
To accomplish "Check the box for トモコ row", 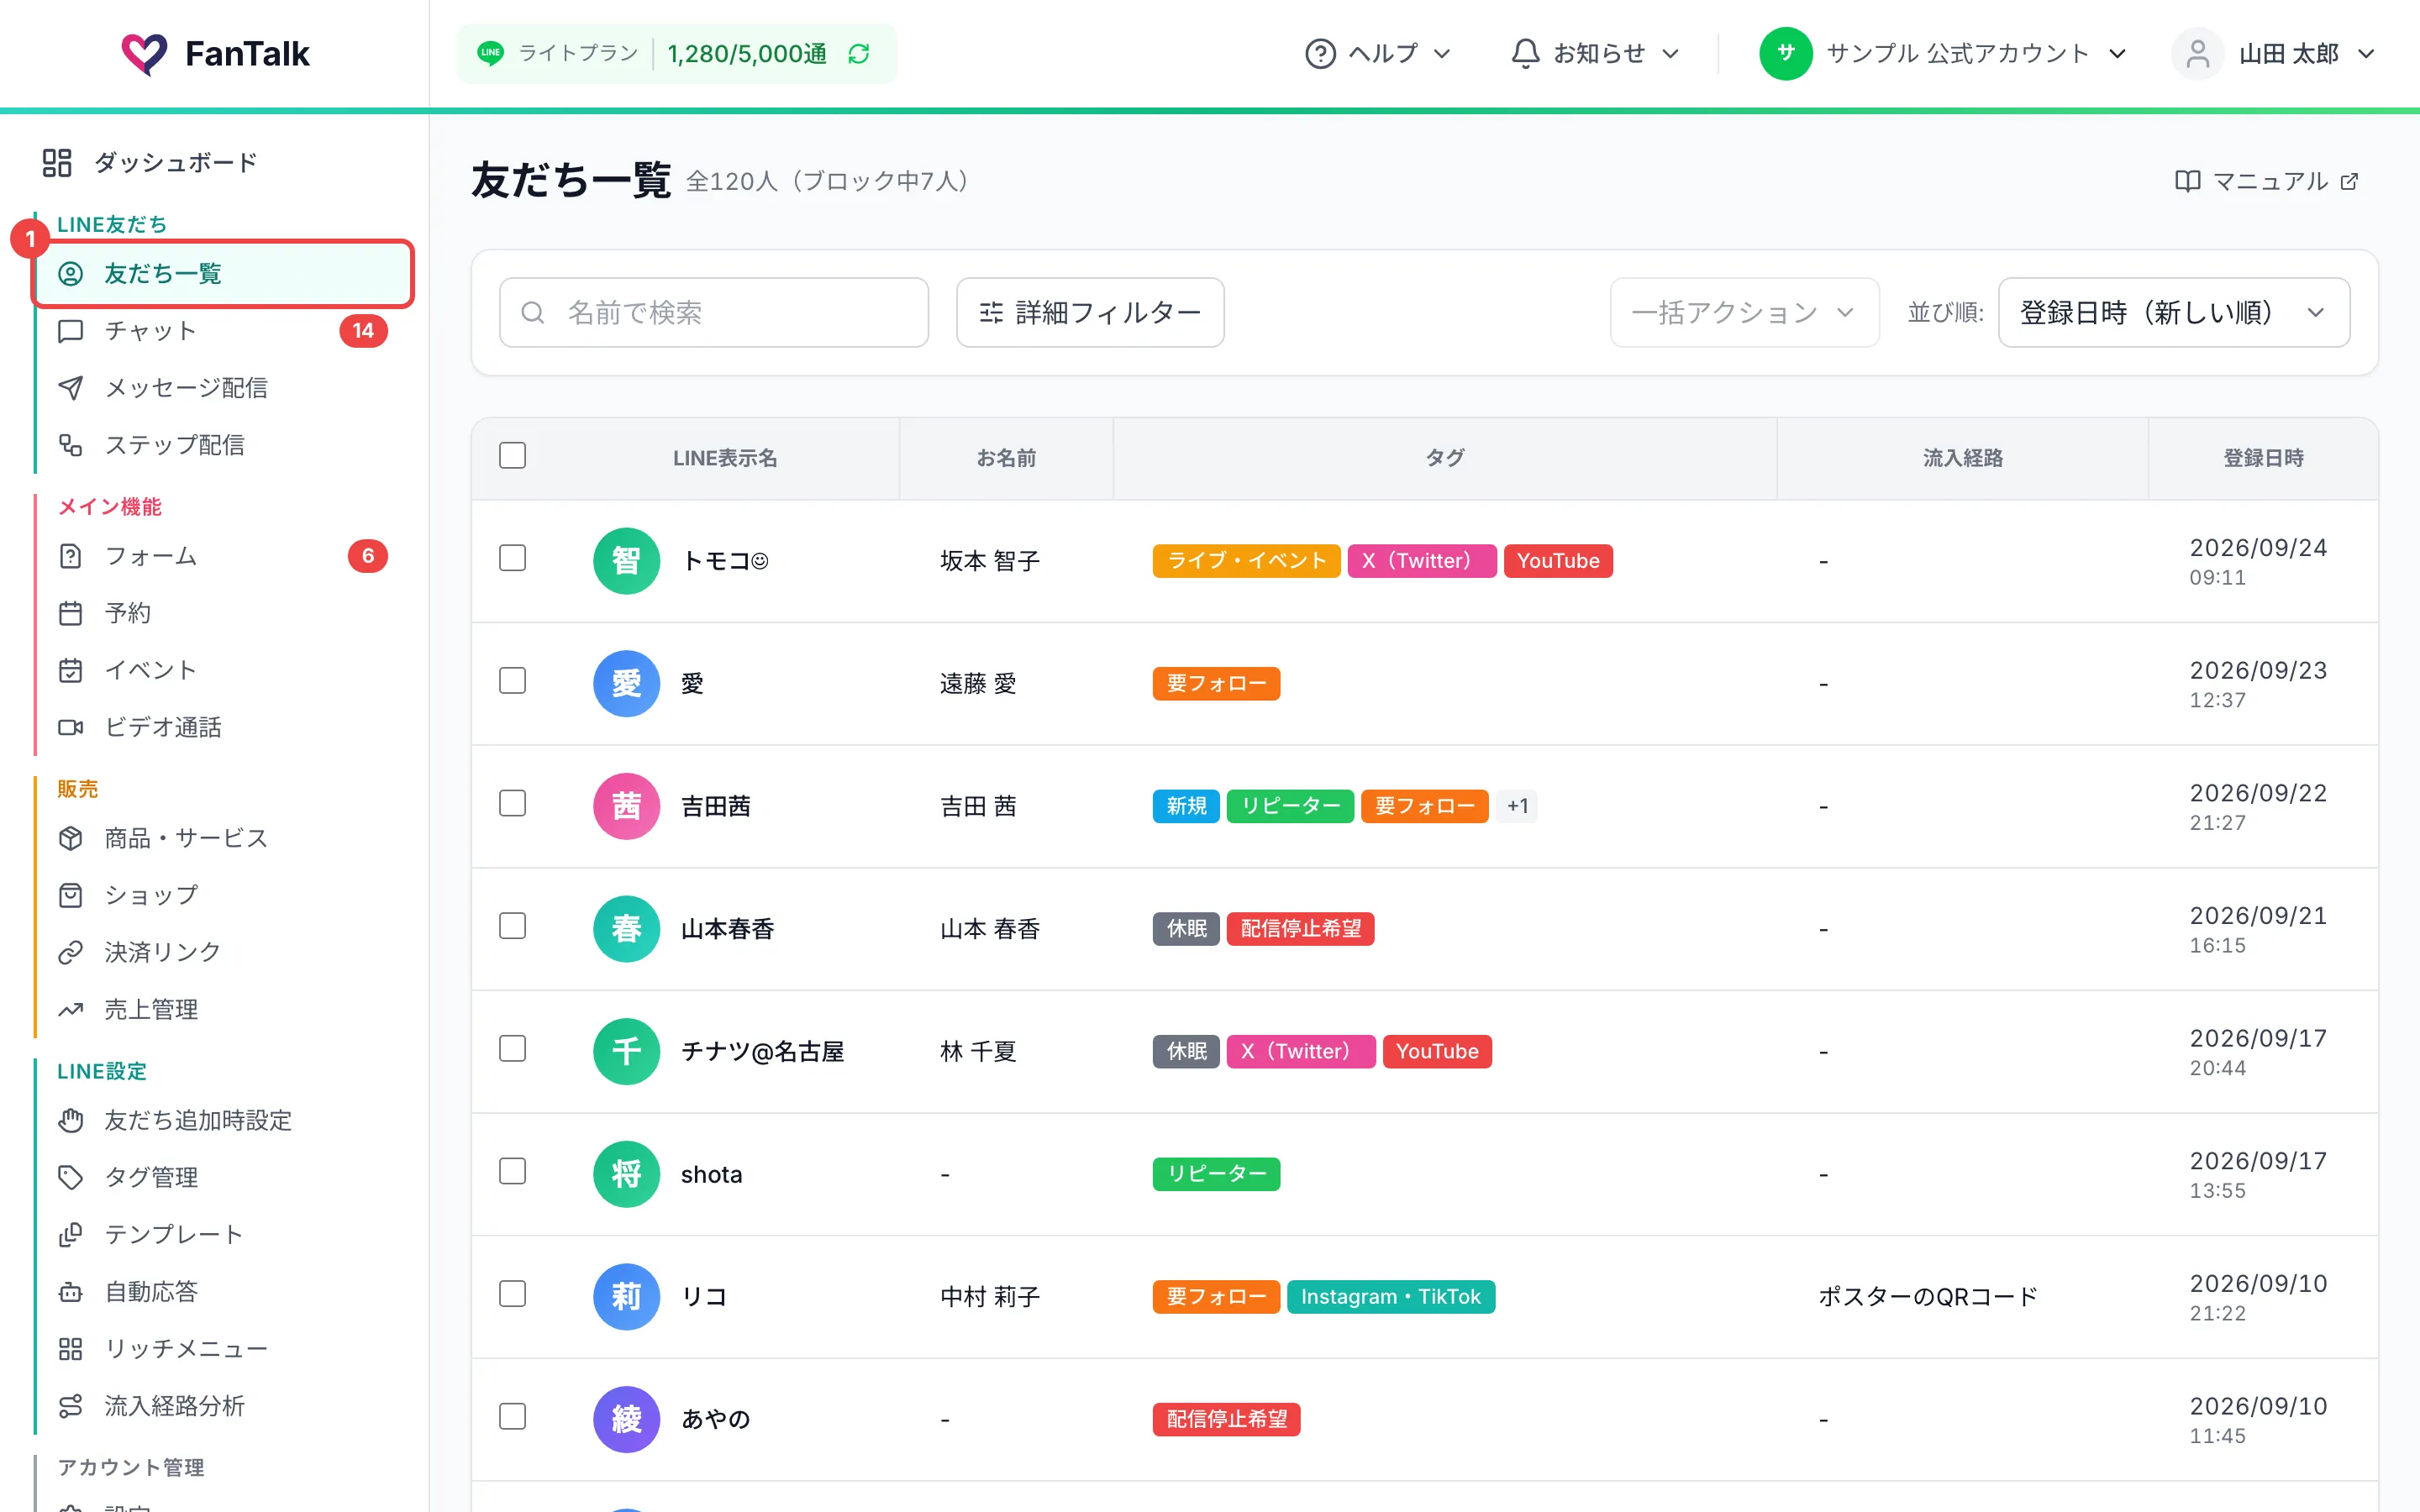I will [512, 558].
